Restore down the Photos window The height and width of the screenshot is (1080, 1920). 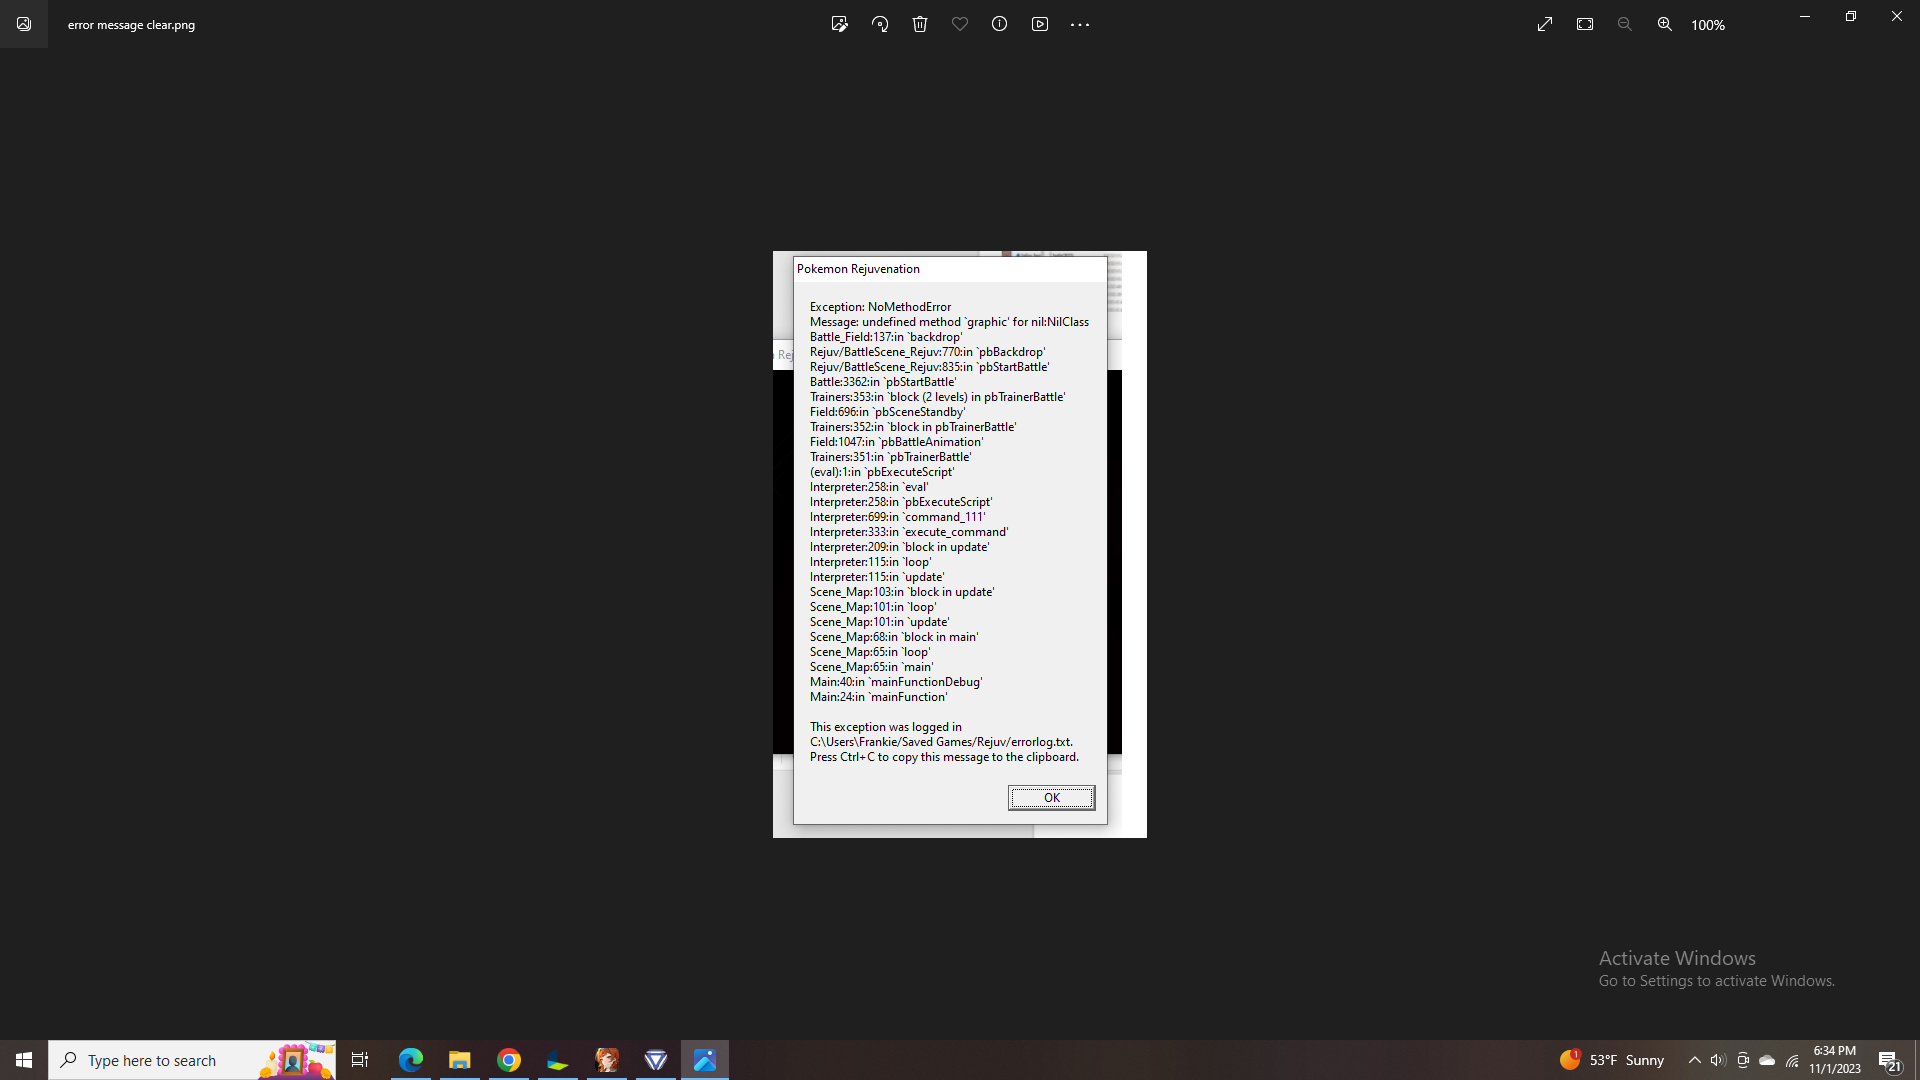(1851, 16)
